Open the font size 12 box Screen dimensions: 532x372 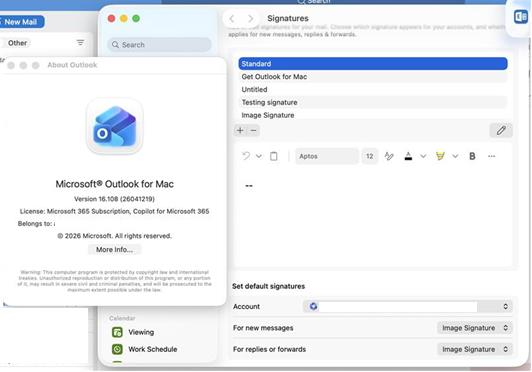(369, 156)
